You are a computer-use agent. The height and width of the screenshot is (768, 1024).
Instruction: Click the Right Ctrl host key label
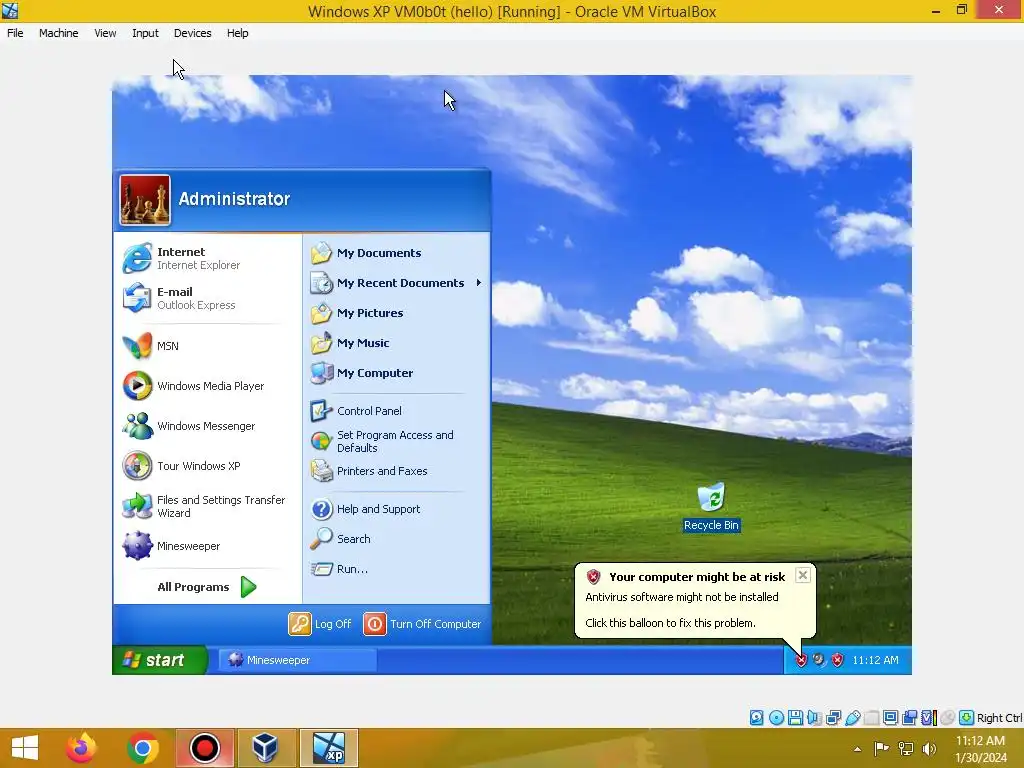[x=999, y=718]
